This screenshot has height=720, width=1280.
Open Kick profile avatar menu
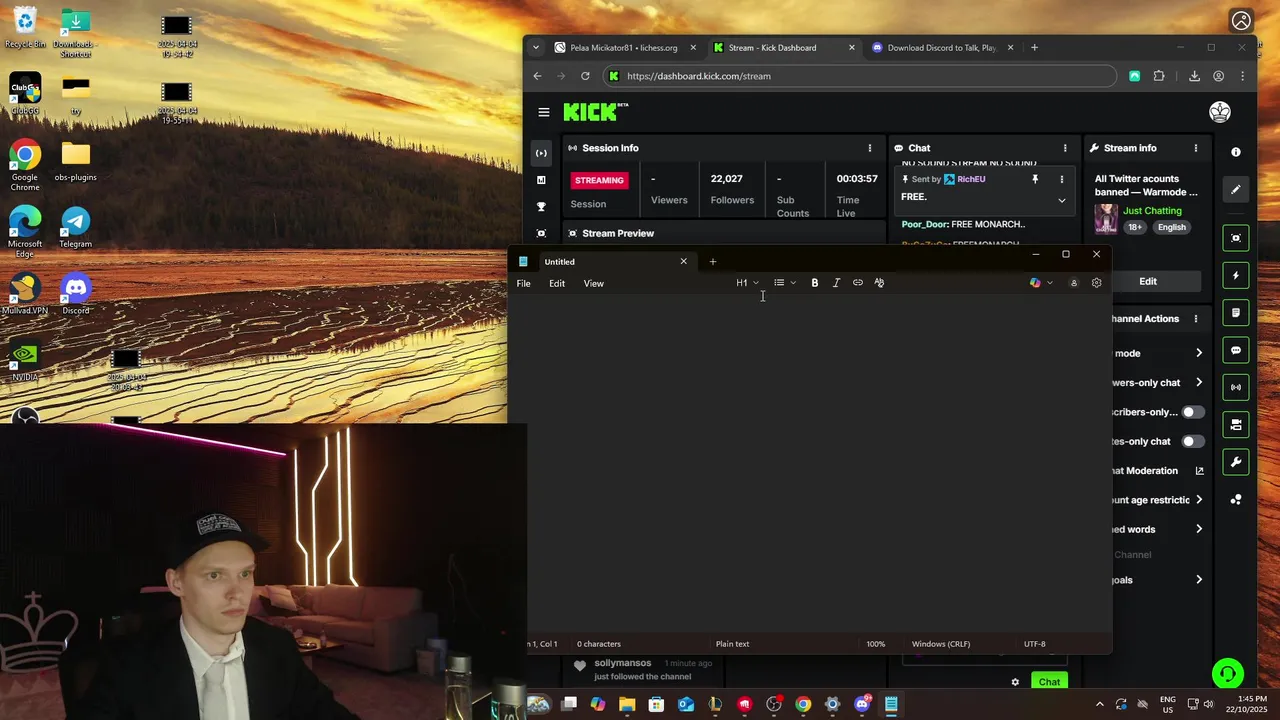(x=1220, y=112)
